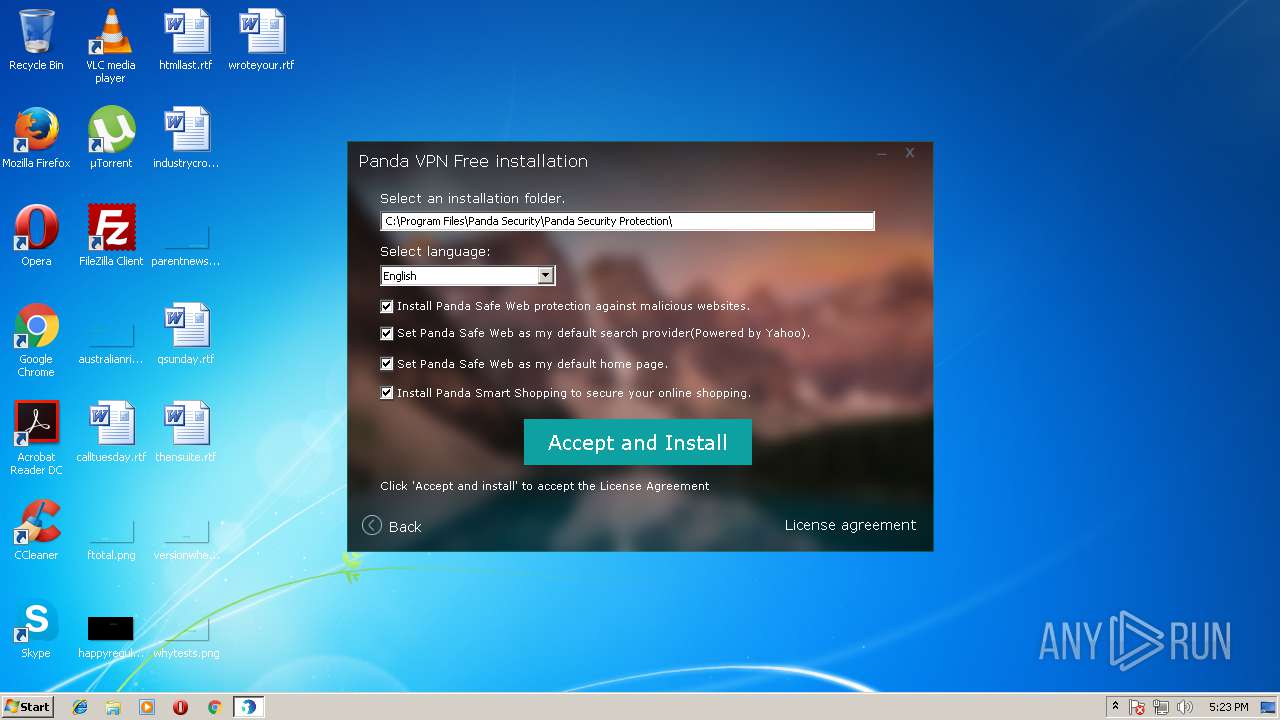Select the thensuite.rtf document
This screenshot has height=720, width=1280.
[x=186, y=432]
